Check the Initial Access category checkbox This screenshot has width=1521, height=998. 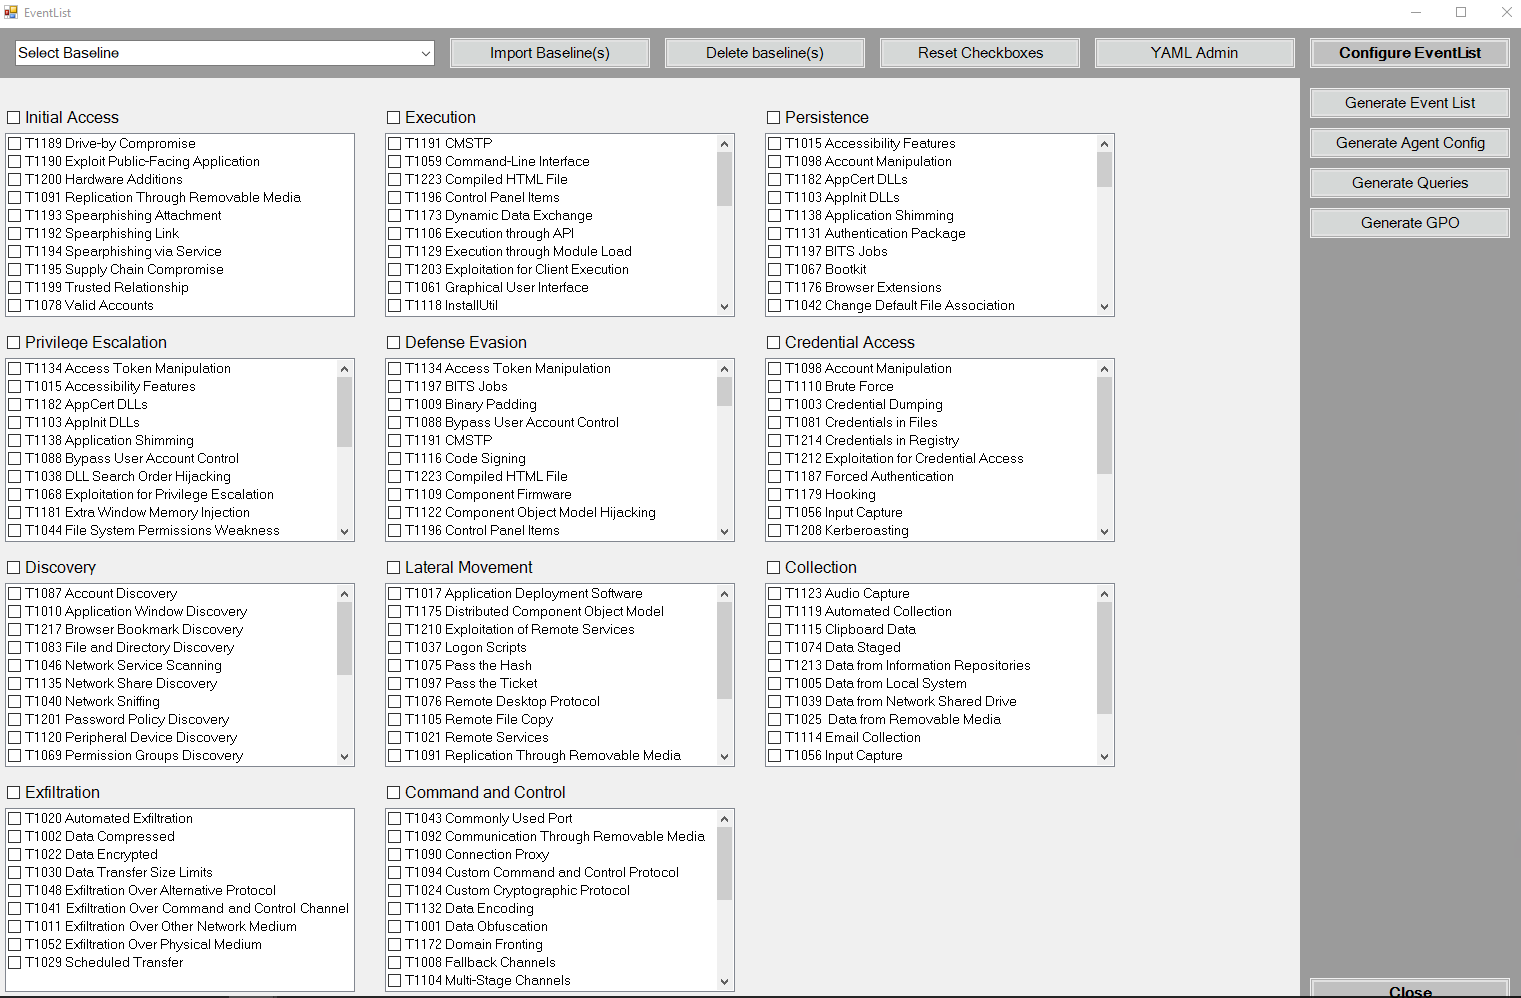[x=14, y=118]
